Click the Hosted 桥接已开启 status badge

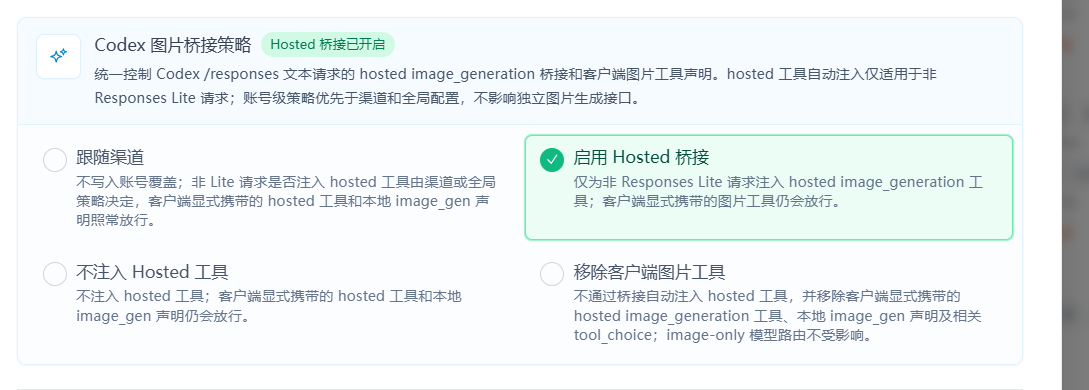[328, 44]
